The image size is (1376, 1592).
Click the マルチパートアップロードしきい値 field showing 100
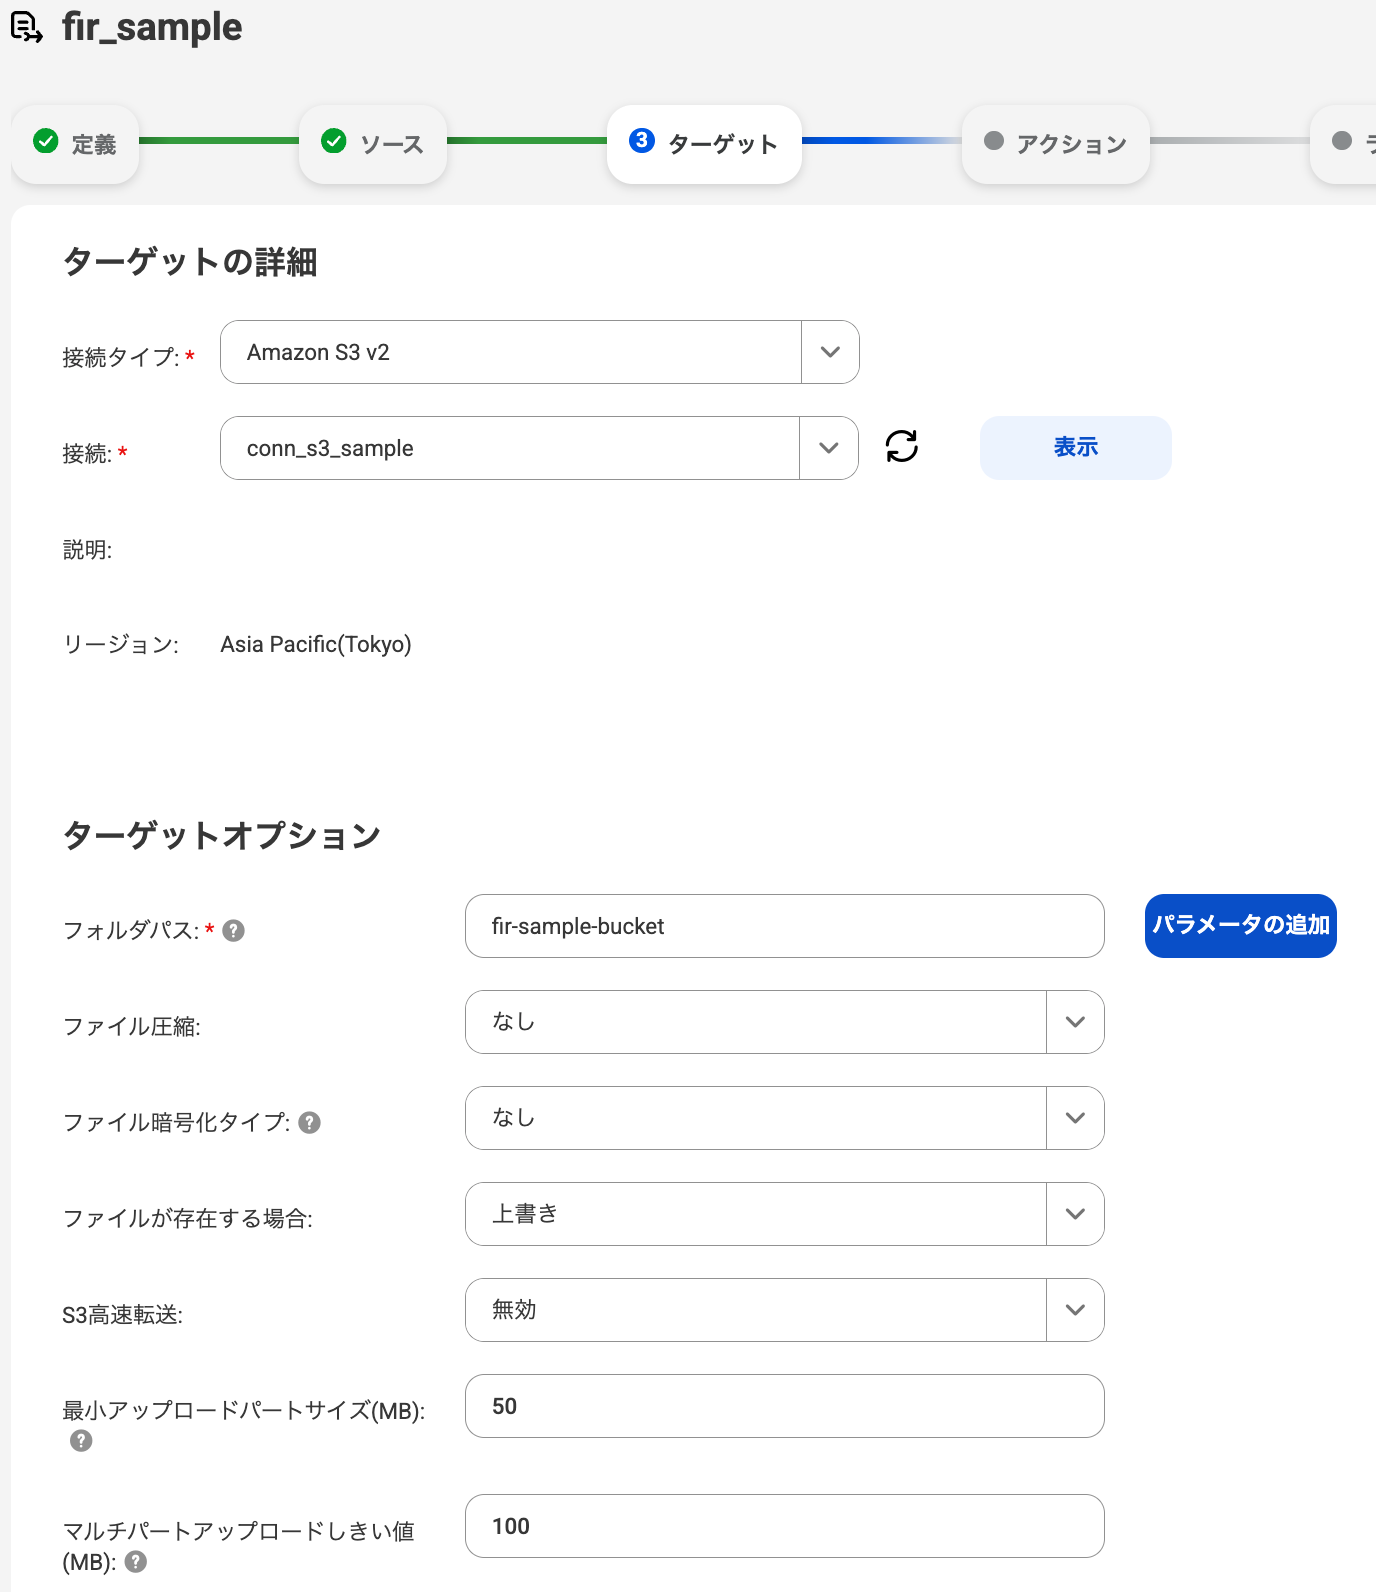784,1526
